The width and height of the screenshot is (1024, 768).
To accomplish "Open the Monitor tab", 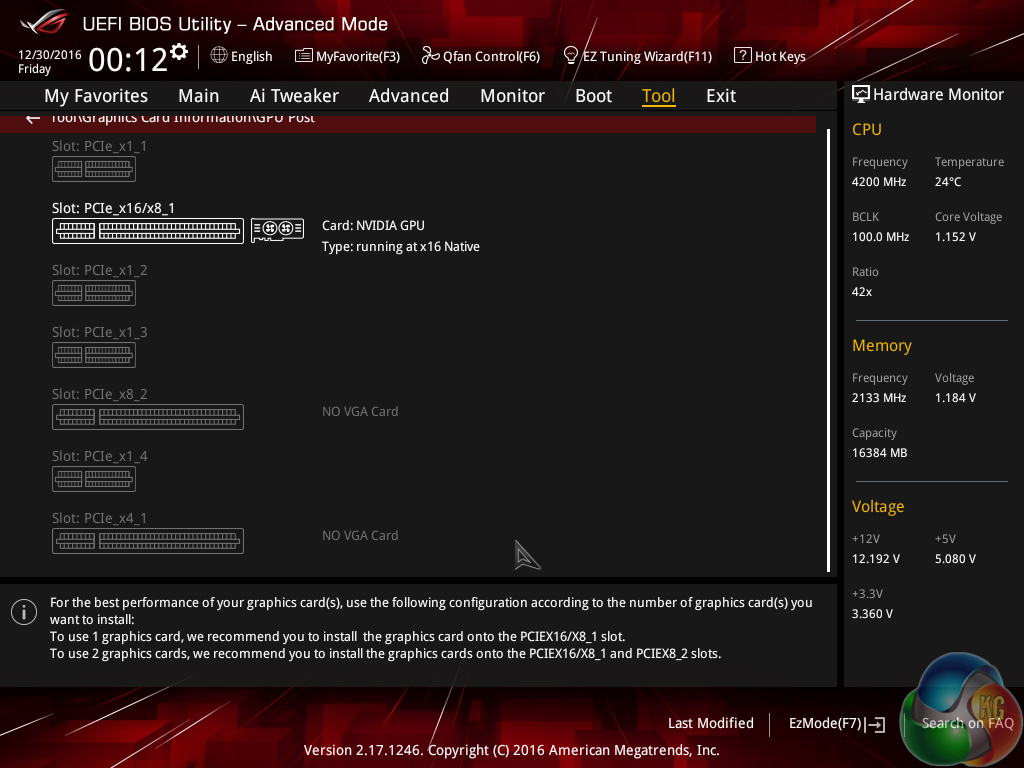I will click(512, 96).
